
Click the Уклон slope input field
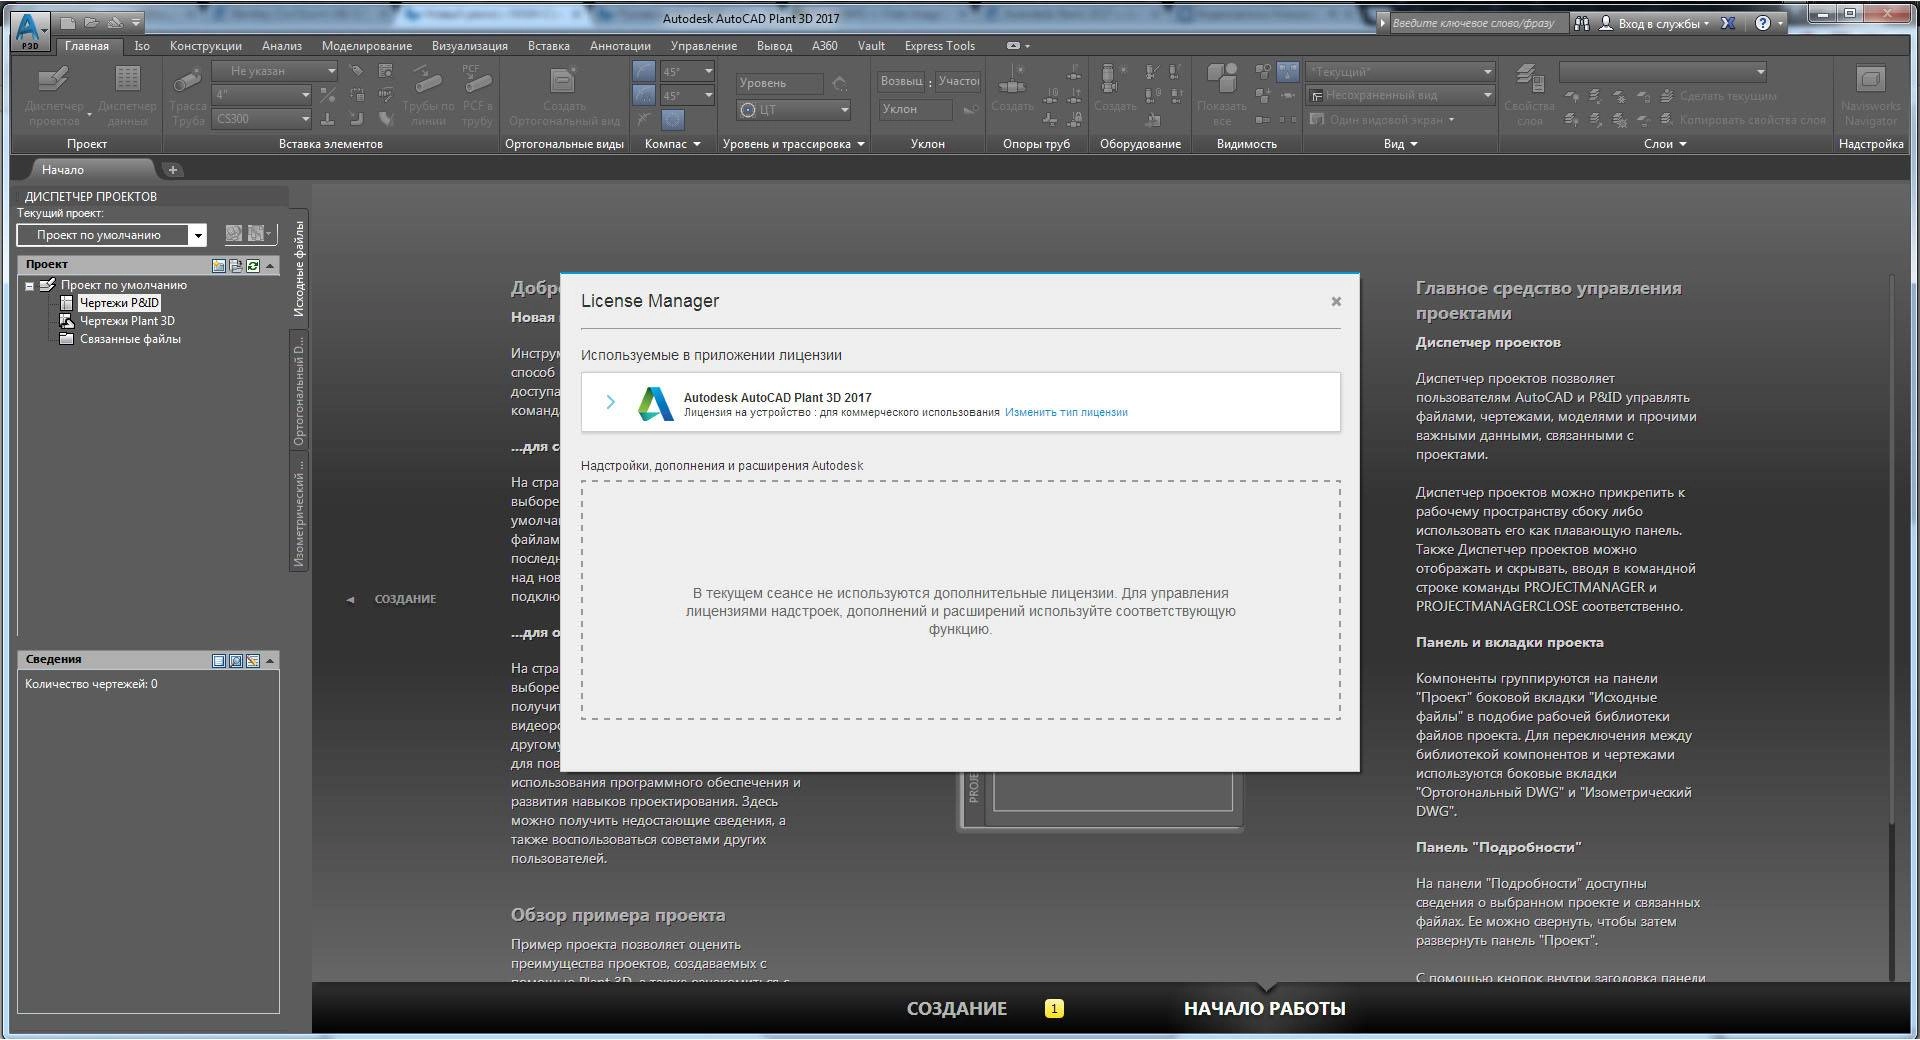pyautogui.click(x=914, y=110)
